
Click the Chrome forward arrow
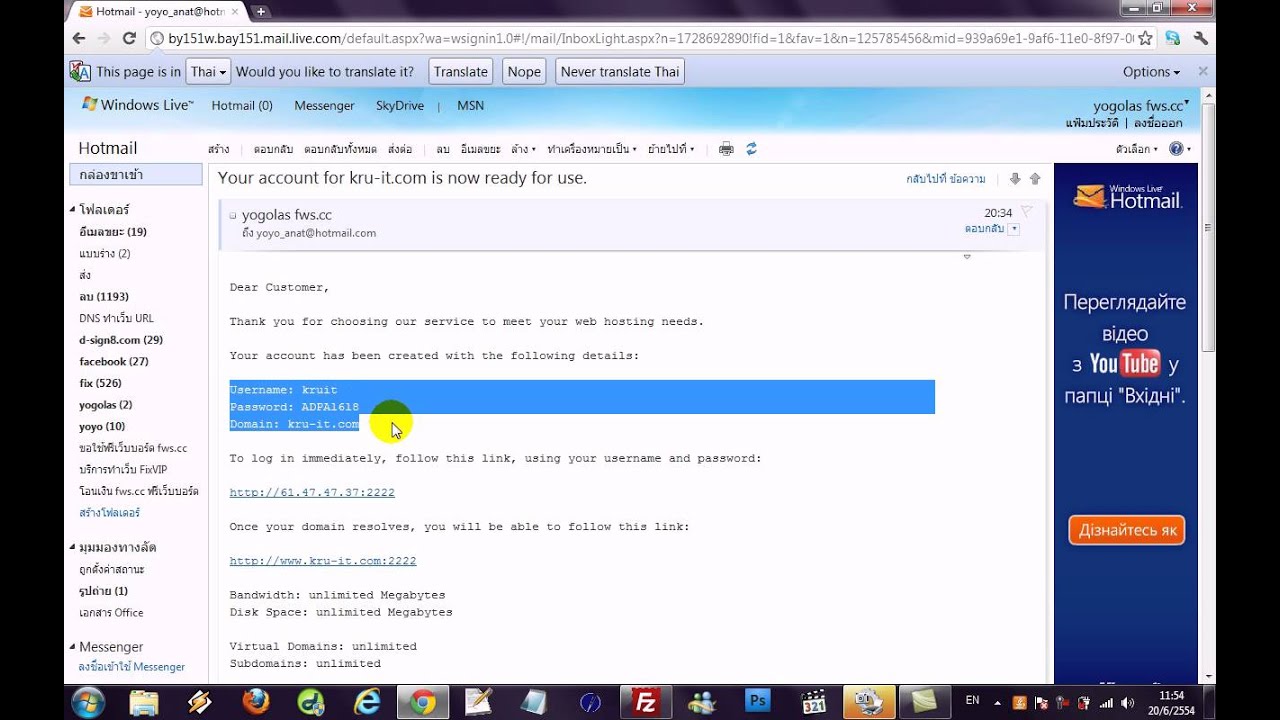pyautogui.click(x=104, y=38)
